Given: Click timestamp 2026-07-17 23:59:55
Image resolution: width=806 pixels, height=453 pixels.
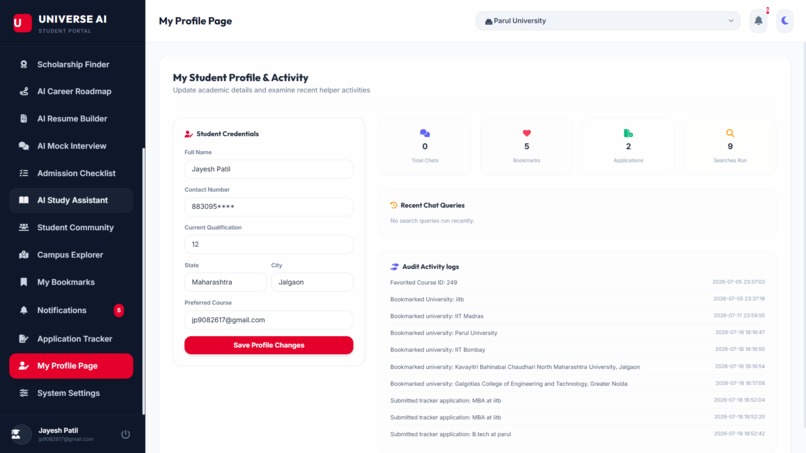Looking at the screenshot, I should (x=739, y=316).
